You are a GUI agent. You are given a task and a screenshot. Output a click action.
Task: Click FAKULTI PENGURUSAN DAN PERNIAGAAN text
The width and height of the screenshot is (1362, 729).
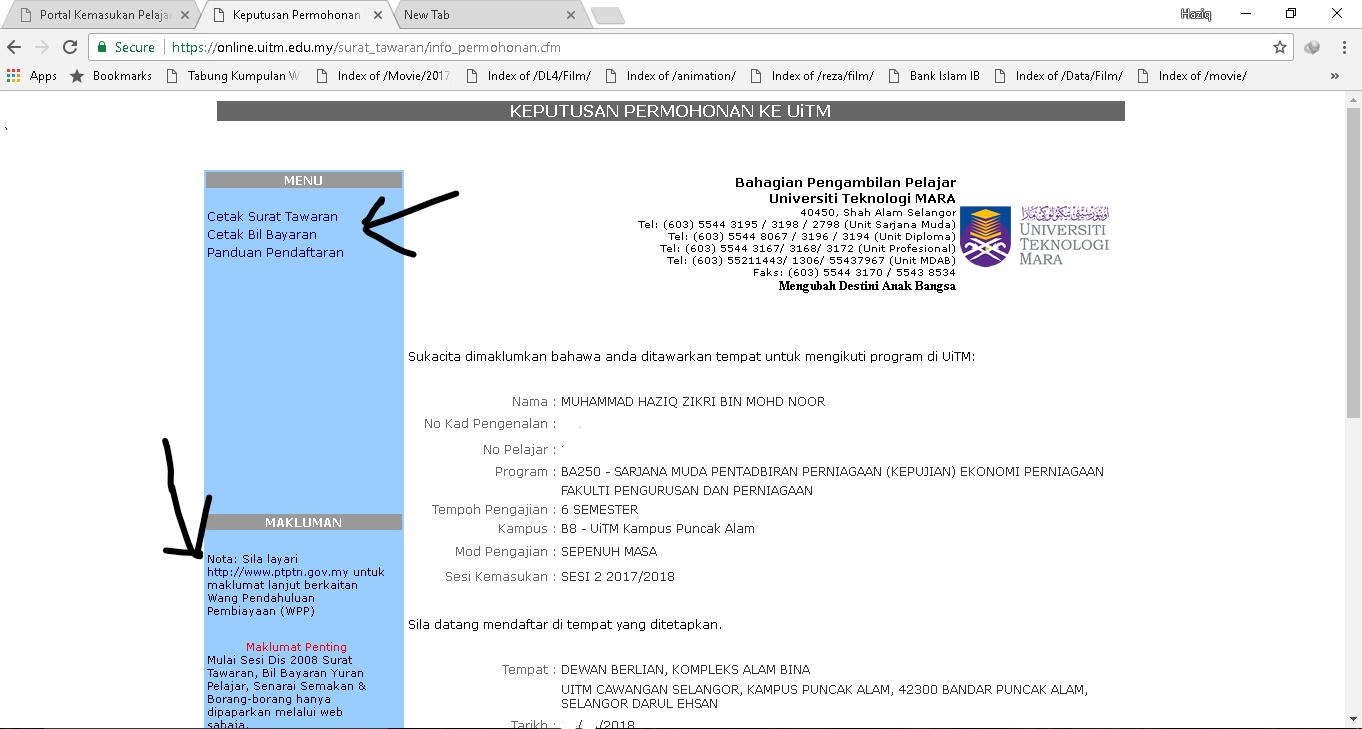(687, 491)
